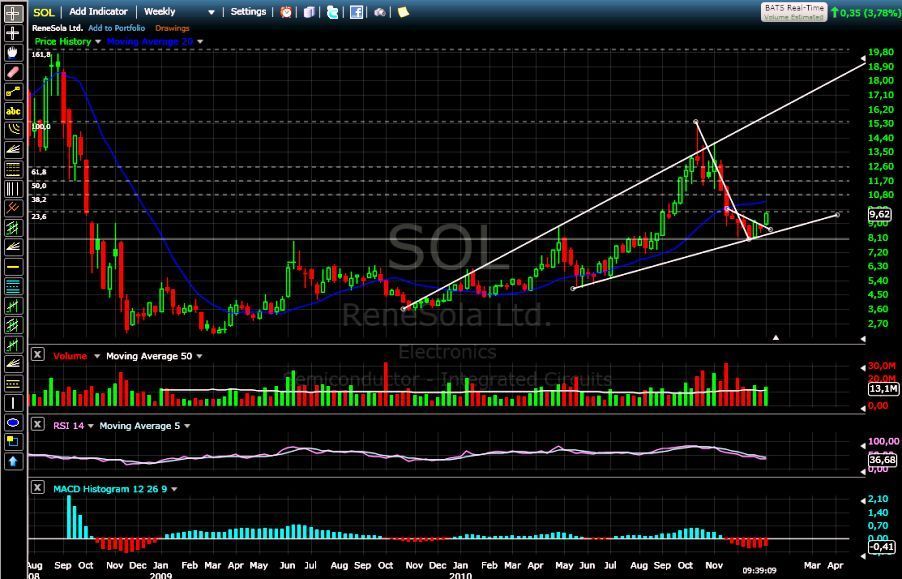This screenshot has height=579, width=902.
Task: Click the volume value 13,1M
Action: click(x=883, y=389)
